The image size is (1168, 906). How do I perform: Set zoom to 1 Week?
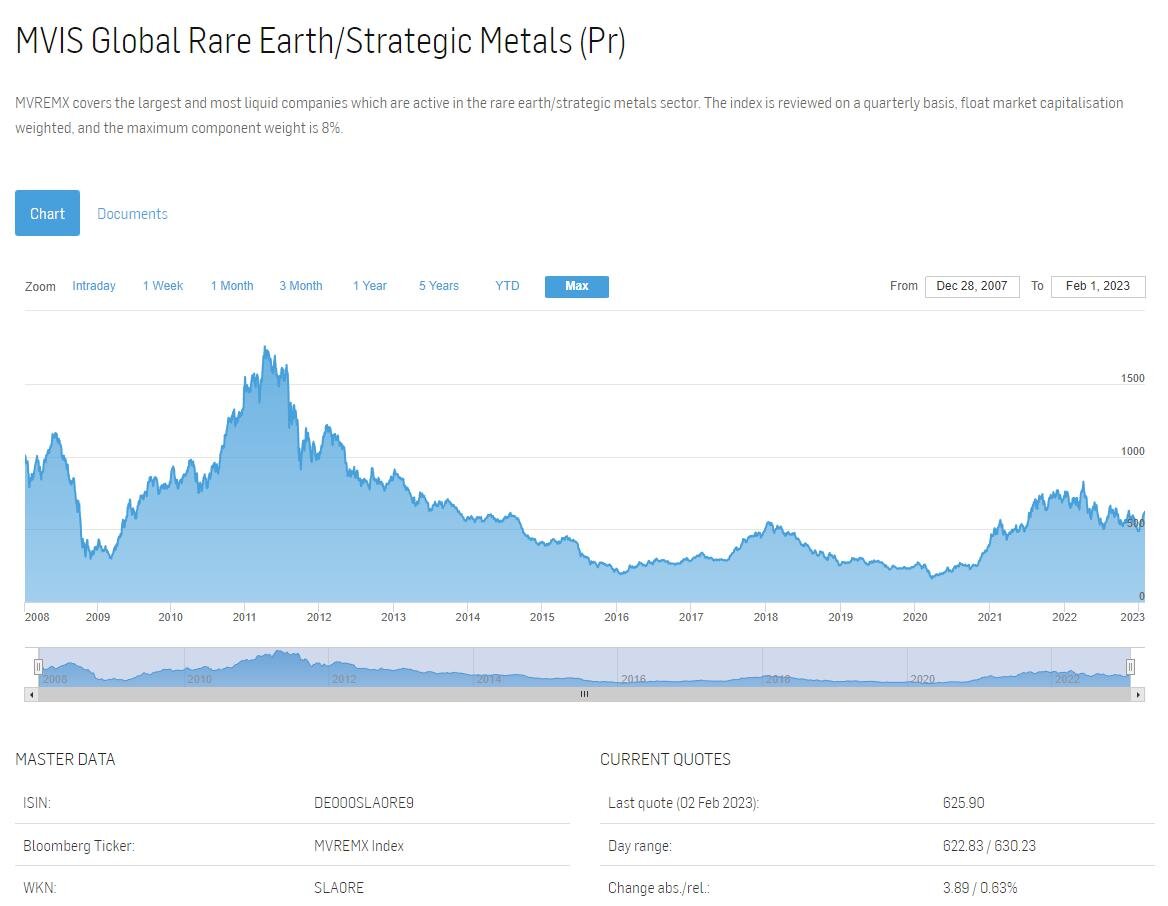coord(163,286)
